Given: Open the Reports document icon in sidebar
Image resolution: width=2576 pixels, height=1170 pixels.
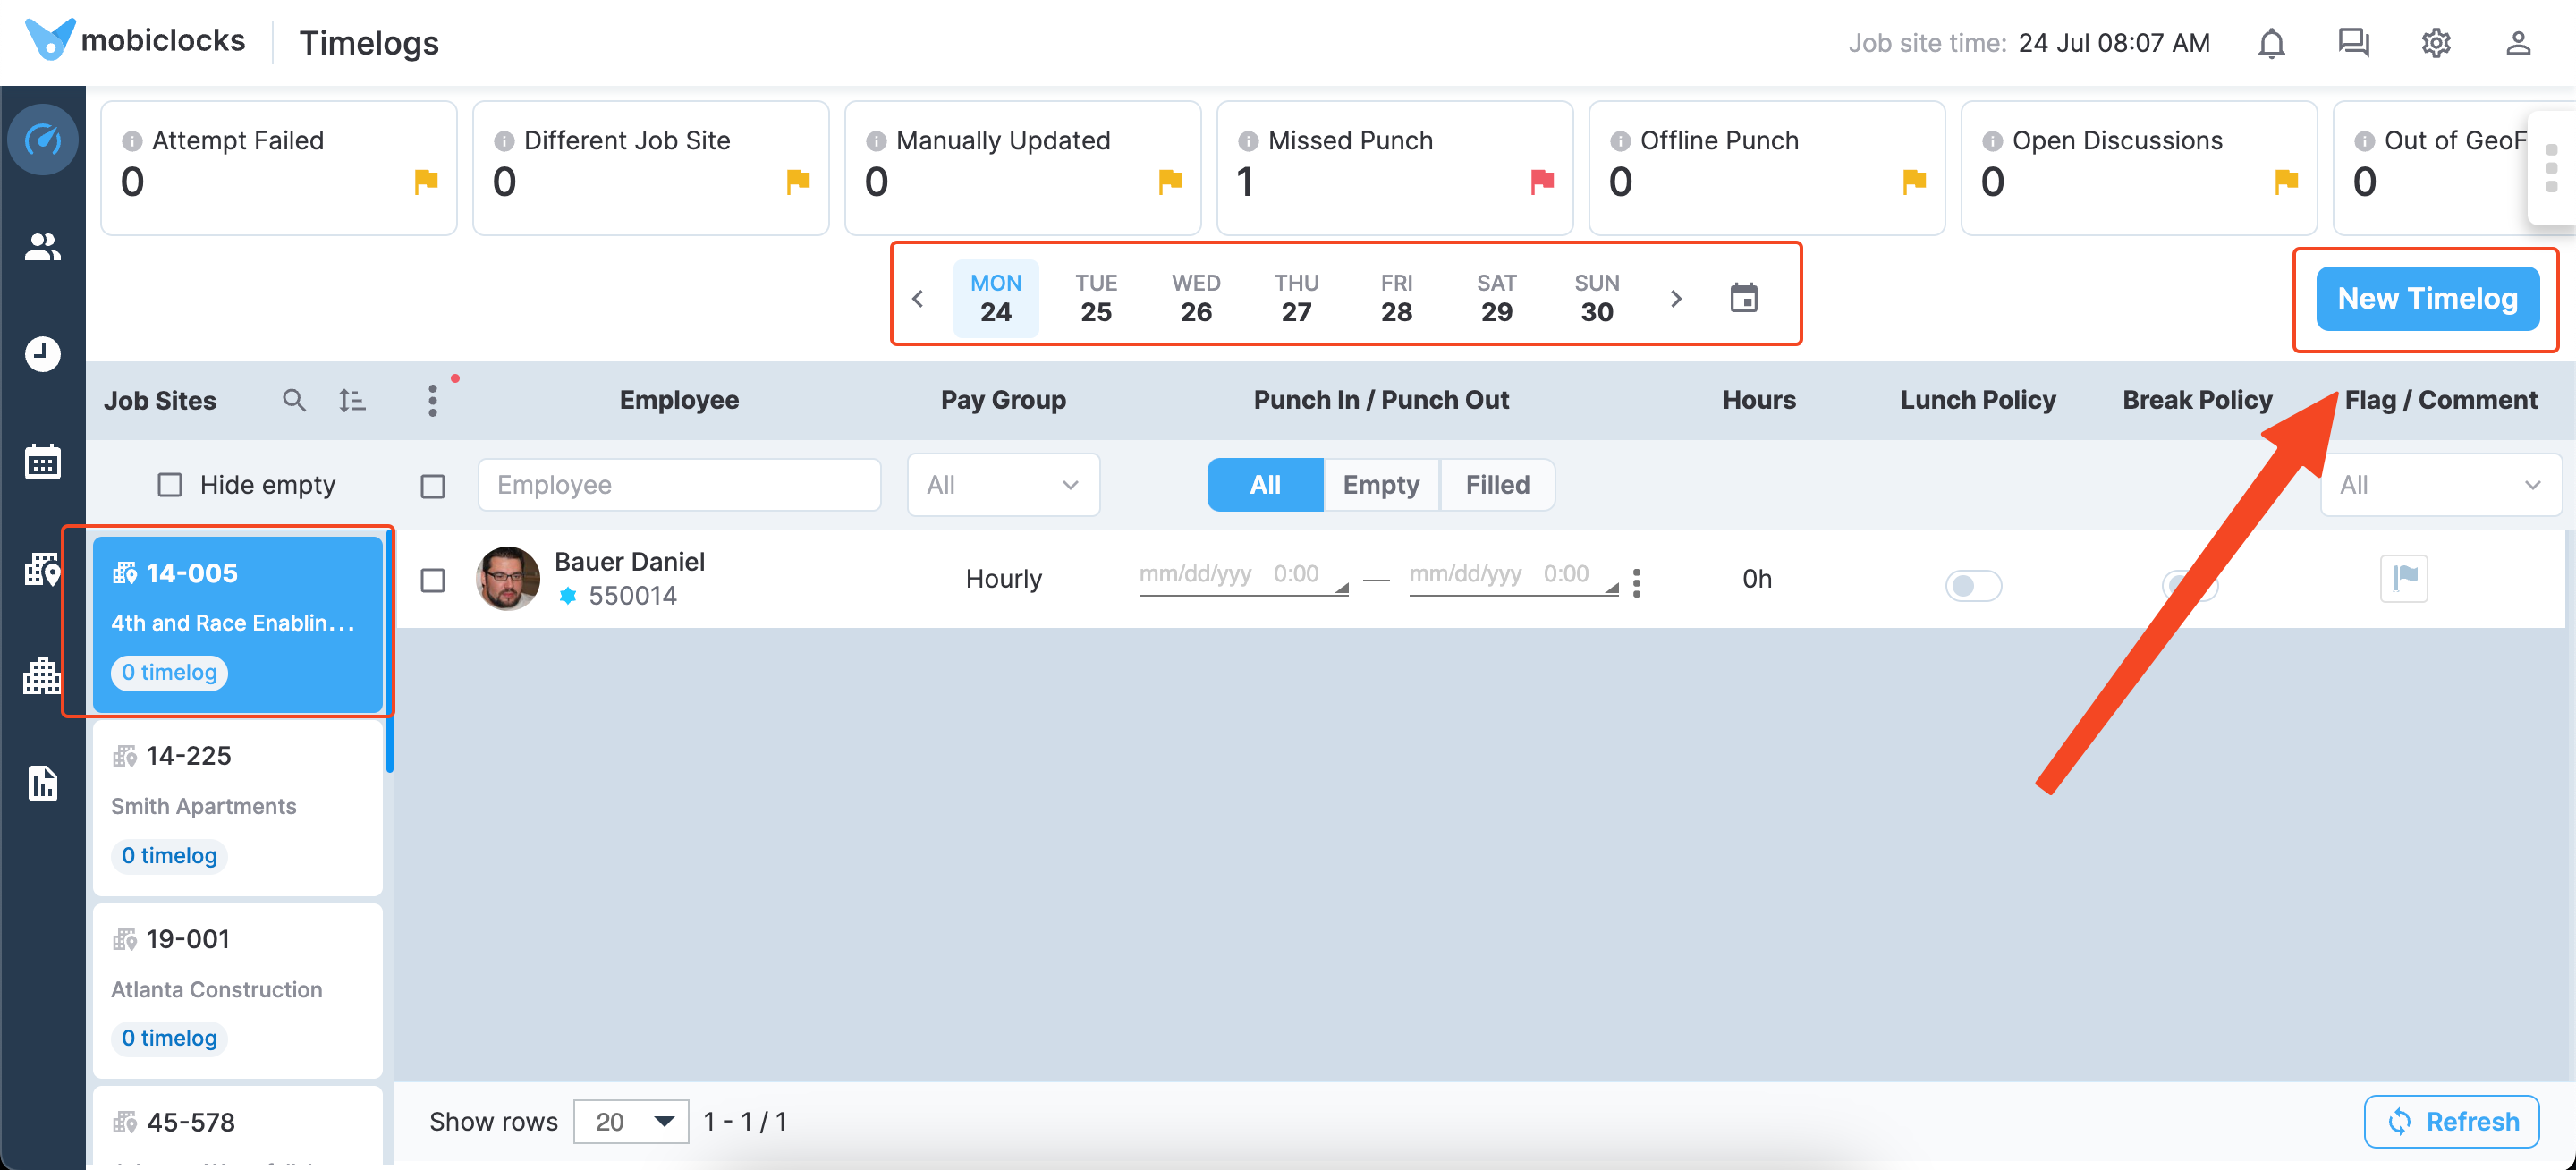Looking at the screenshot, I should click(x=43, y=784).
